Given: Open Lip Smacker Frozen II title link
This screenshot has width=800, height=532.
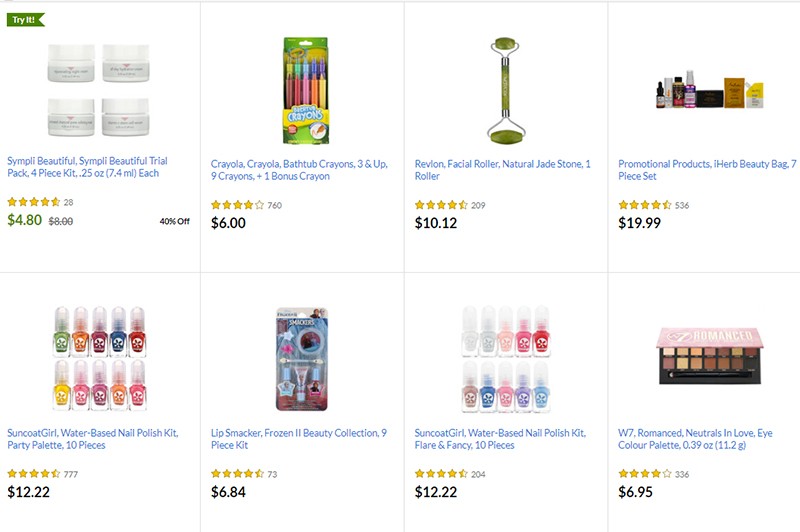Looking at the screenshot, I should (x=300, y=439).
